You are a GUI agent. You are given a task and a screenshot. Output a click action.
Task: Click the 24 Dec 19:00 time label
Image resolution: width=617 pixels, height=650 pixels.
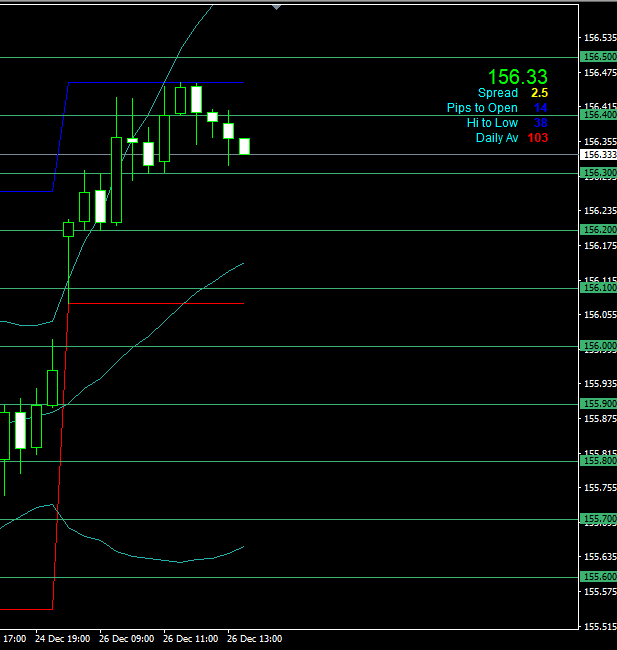coord(62,638)
